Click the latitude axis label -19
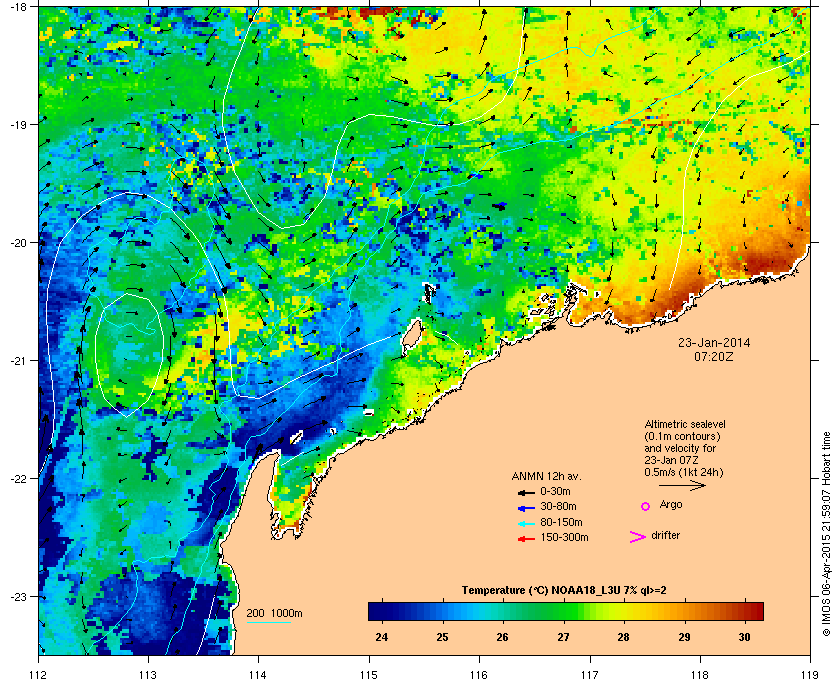840x680 pixels. click(19, 124)
